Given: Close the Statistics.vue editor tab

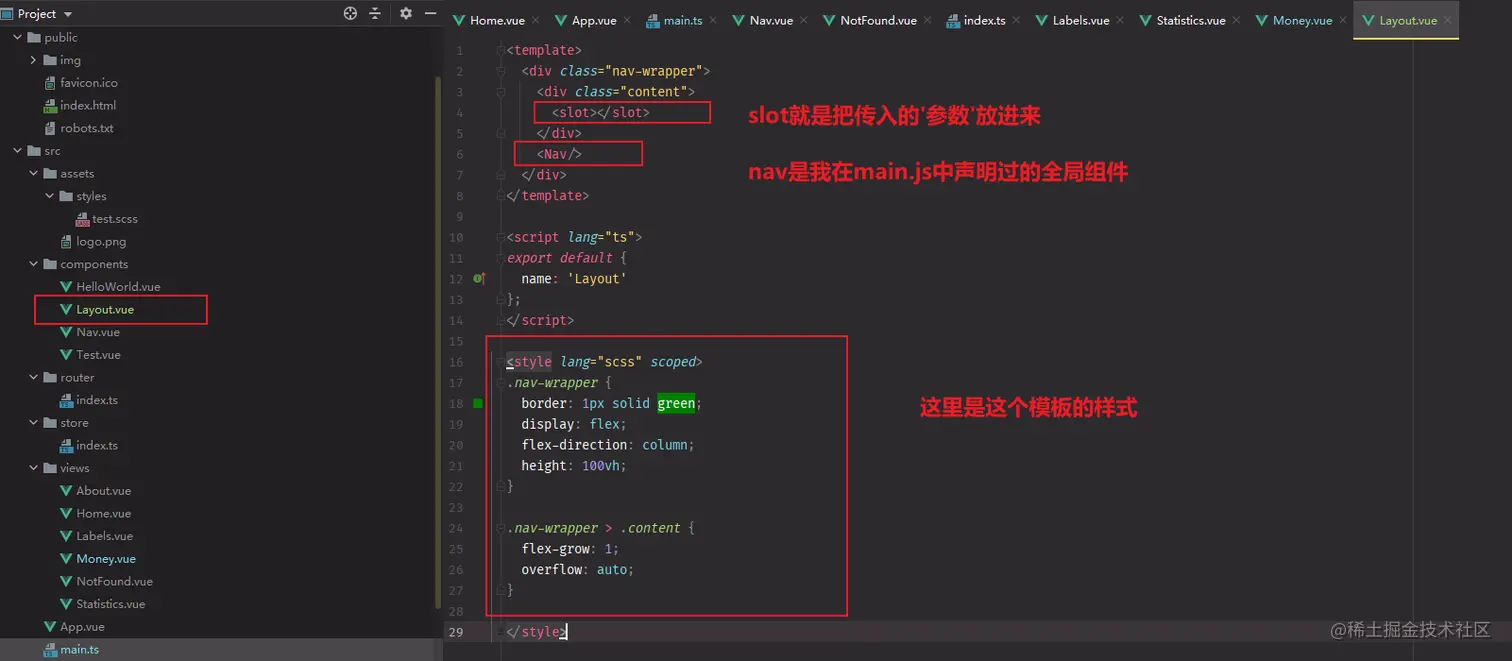Looking at the screenshot, I should pos(1236,20).
